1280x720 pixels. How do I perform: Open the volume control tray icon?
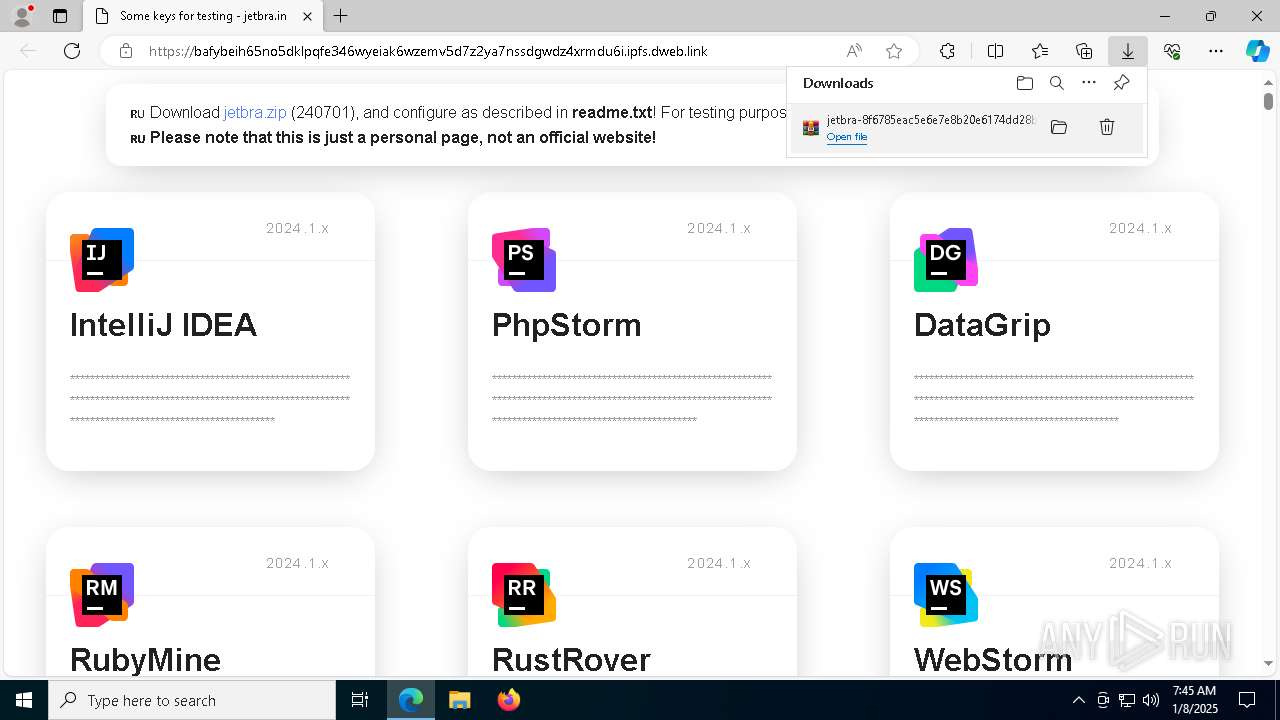coord(1151,700)
